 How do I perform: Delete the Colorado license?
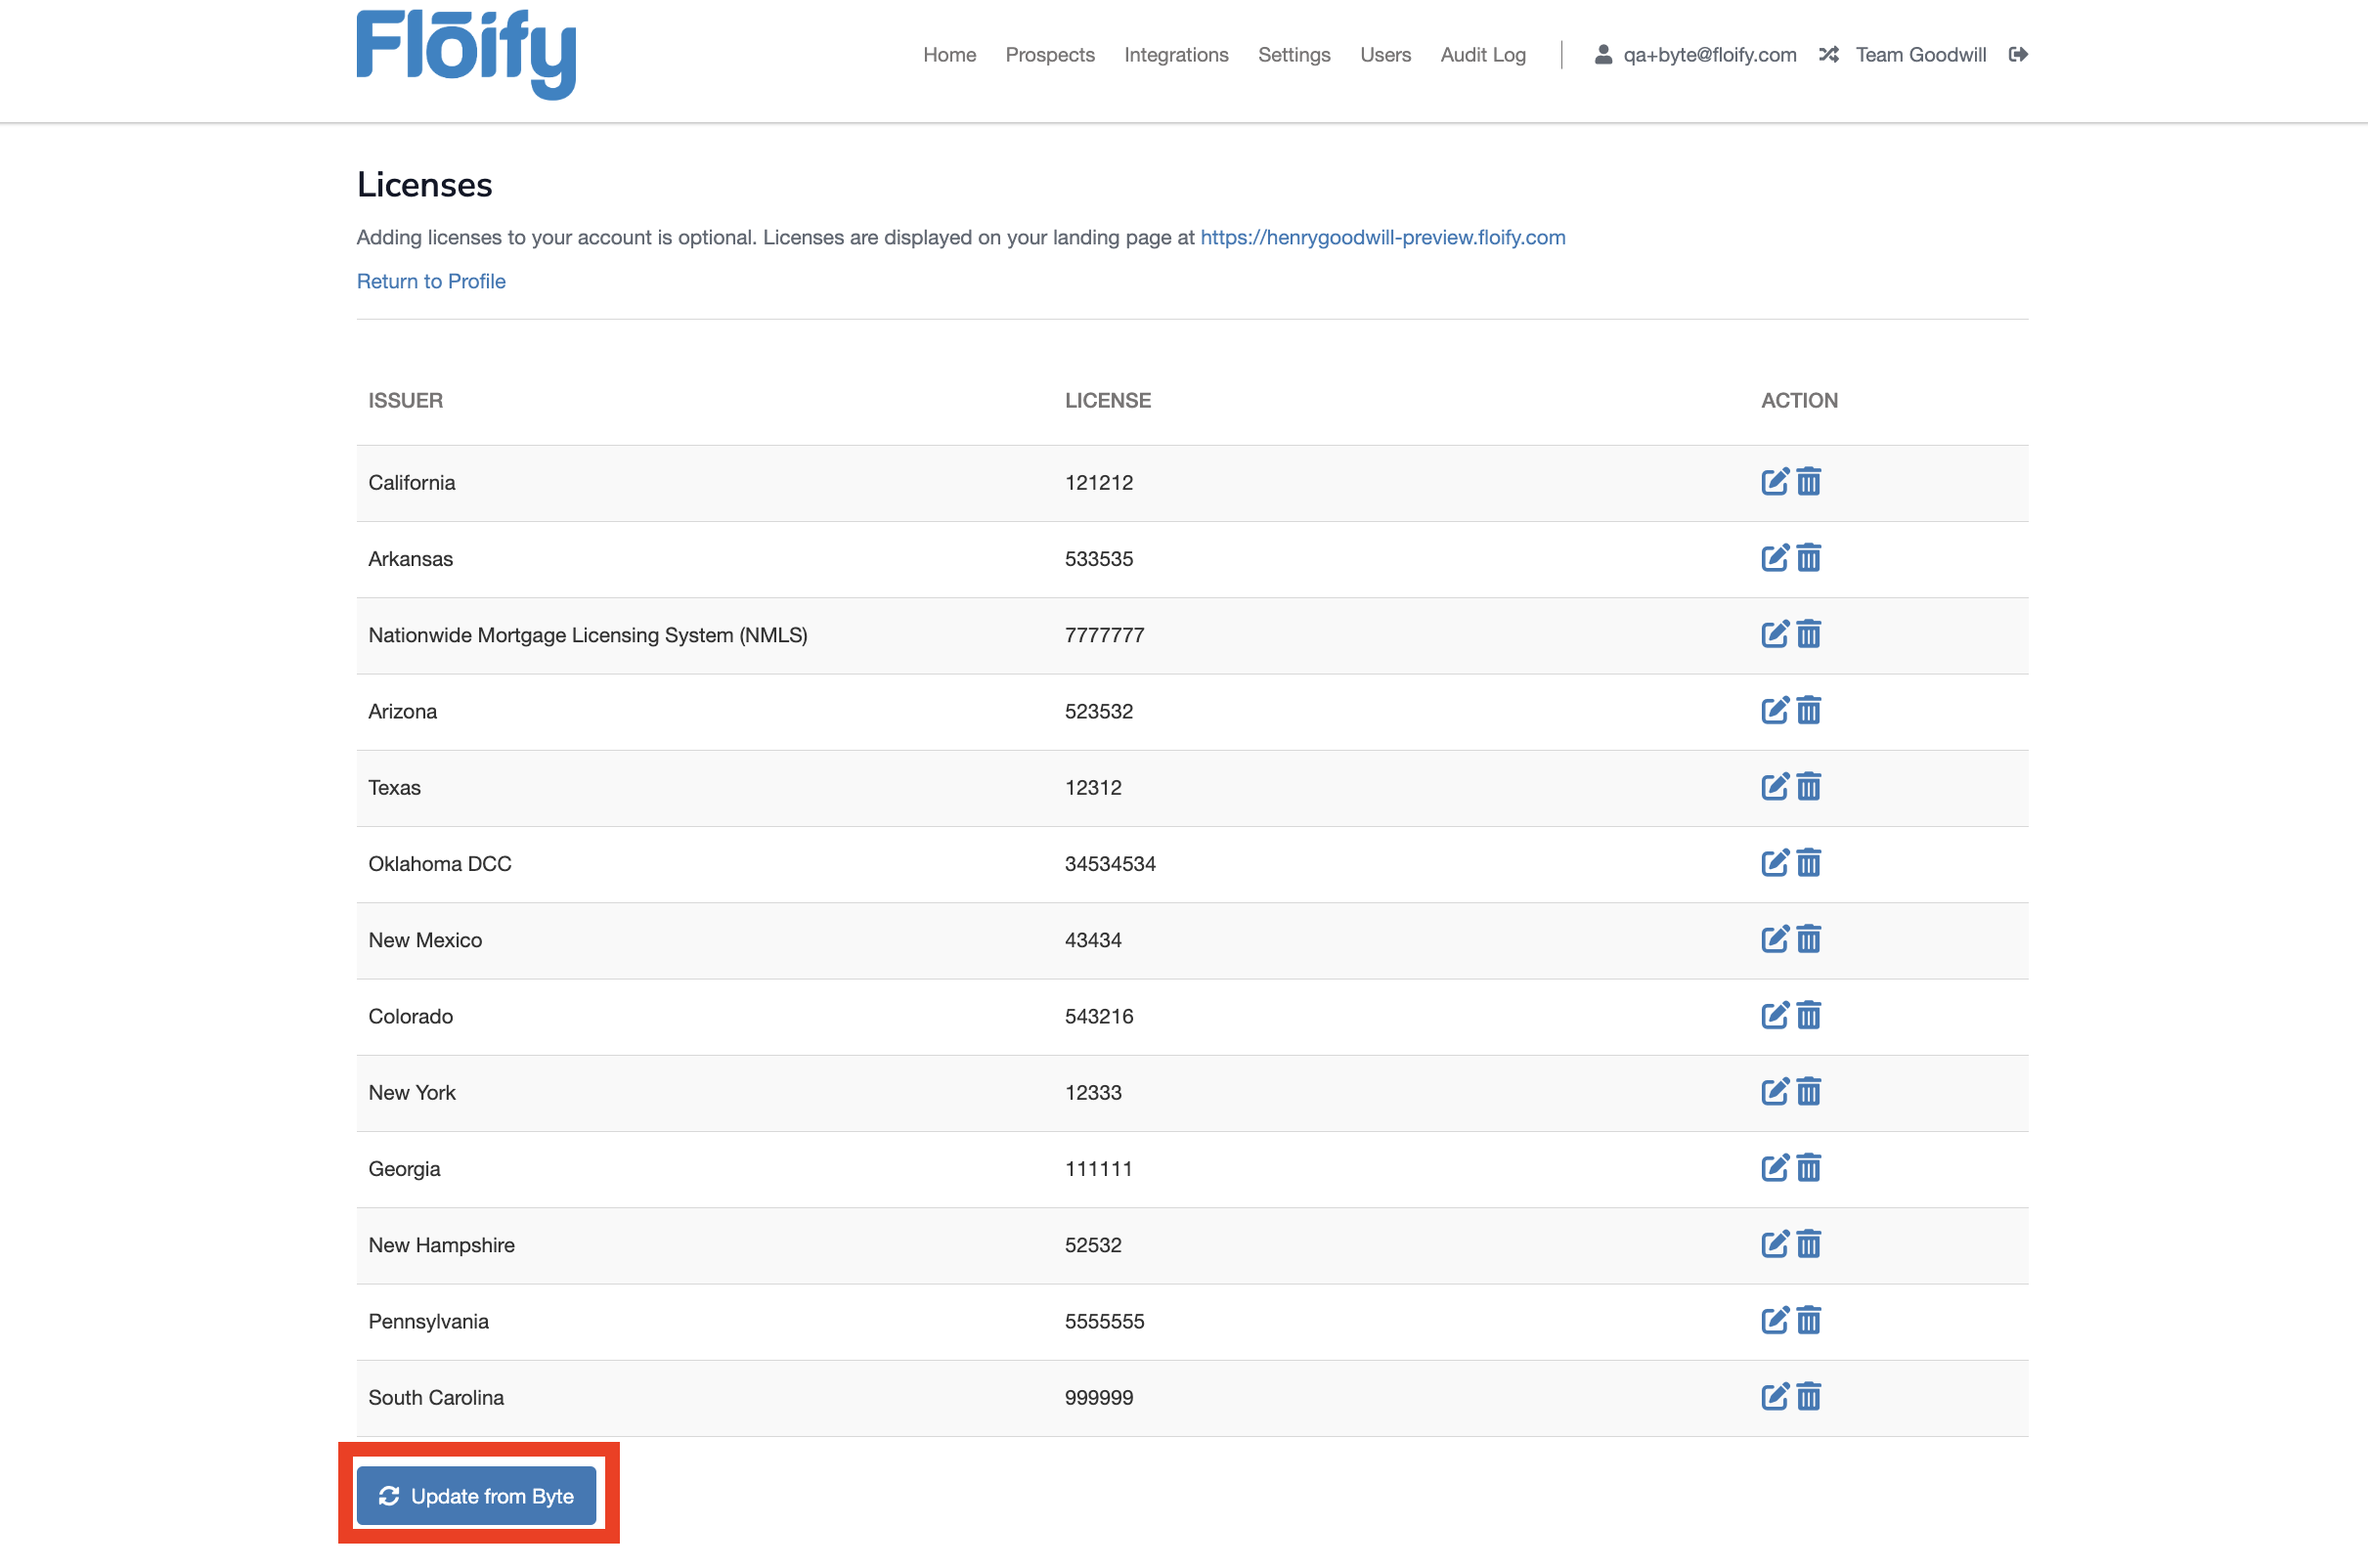[1808, 1016]
